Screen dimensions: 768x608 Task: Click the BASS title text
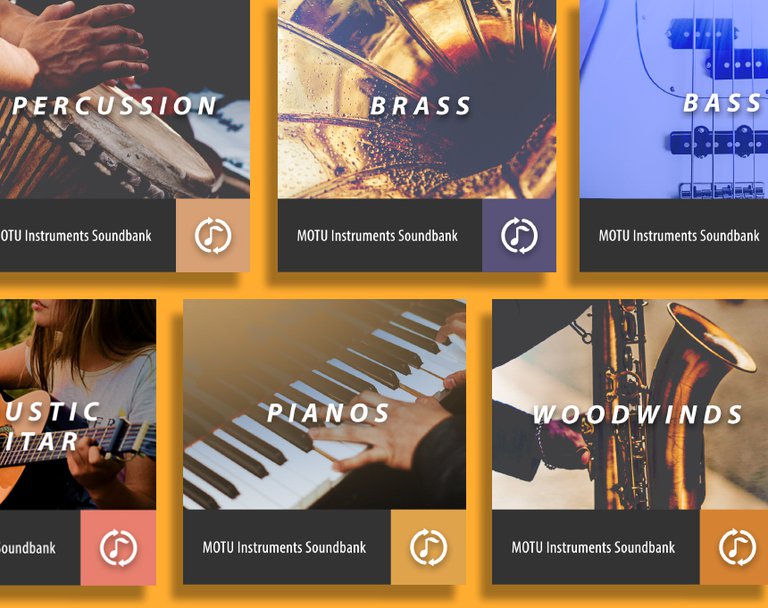point(722,103)
